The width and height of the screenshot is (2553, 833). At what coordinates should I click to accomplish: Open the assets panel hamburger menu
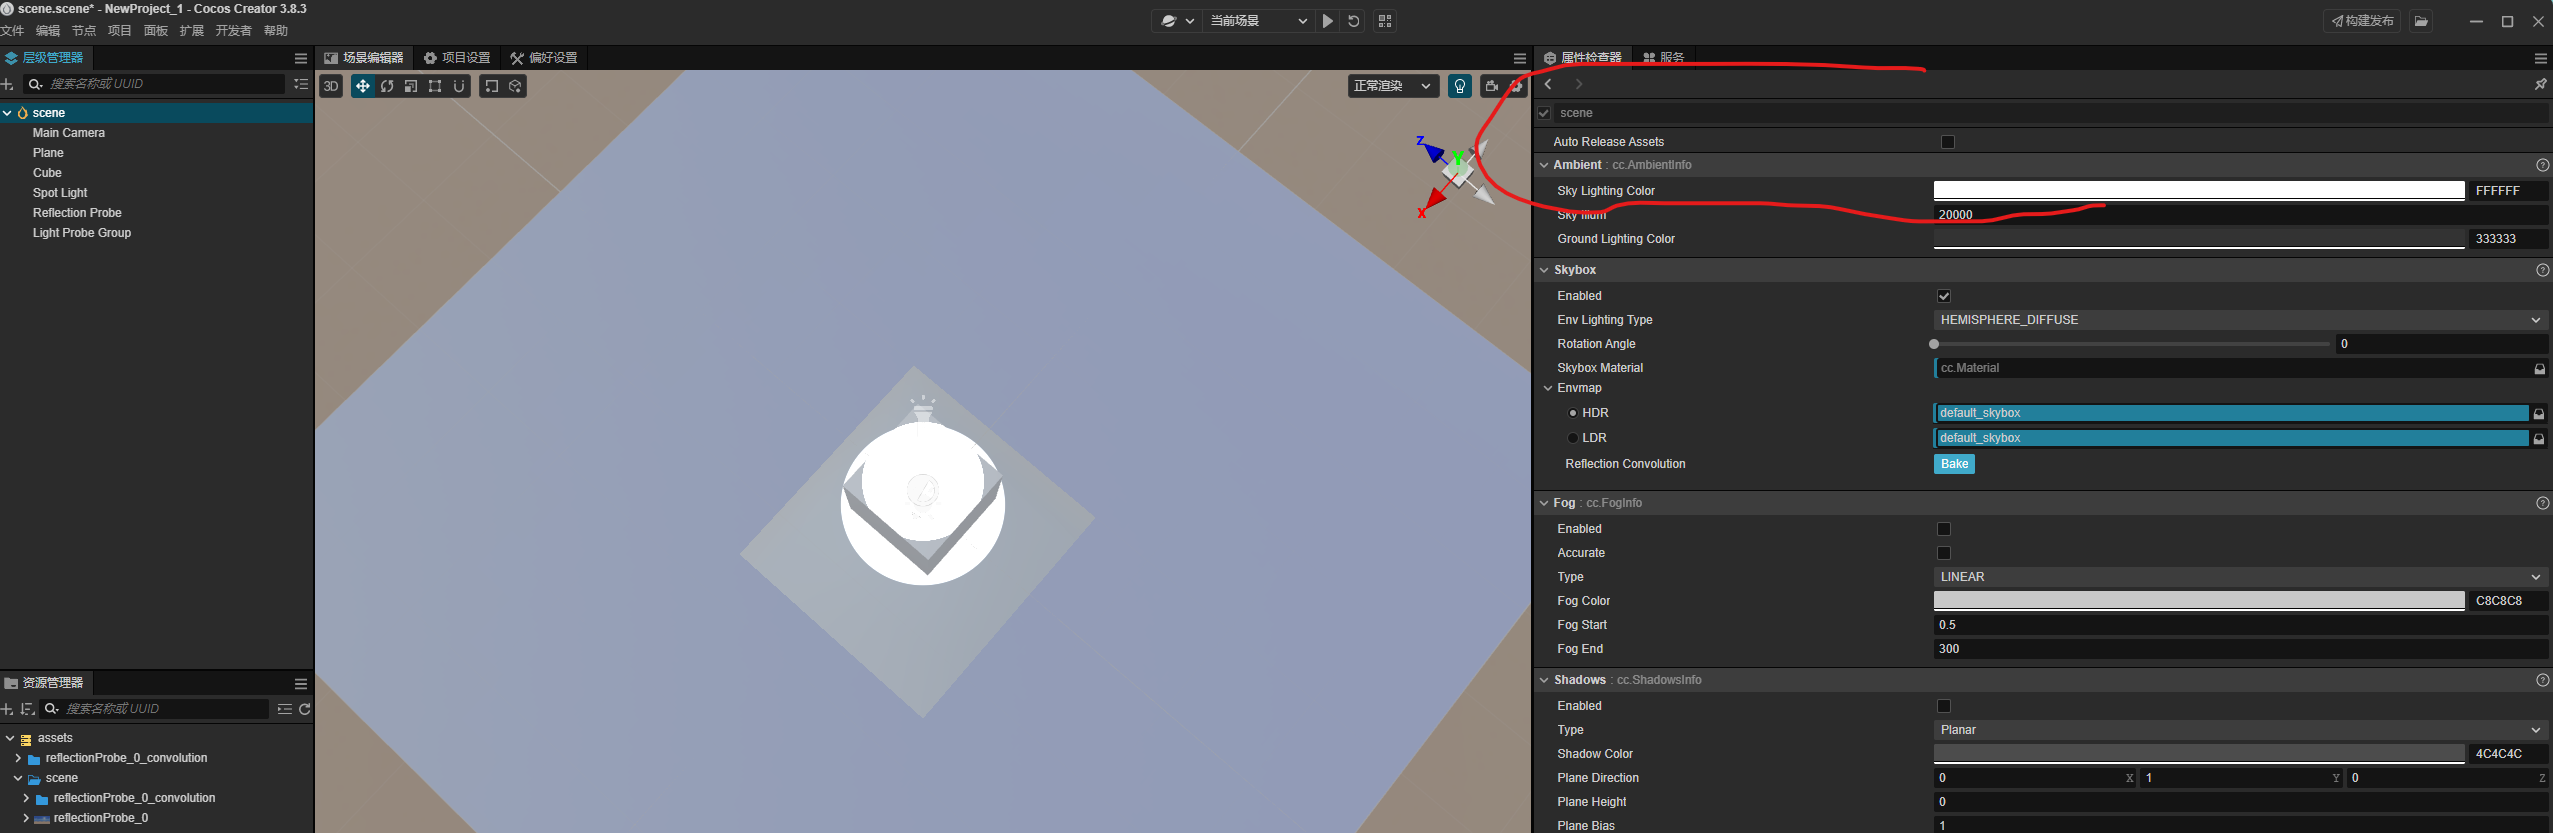[x=301, y=683]
